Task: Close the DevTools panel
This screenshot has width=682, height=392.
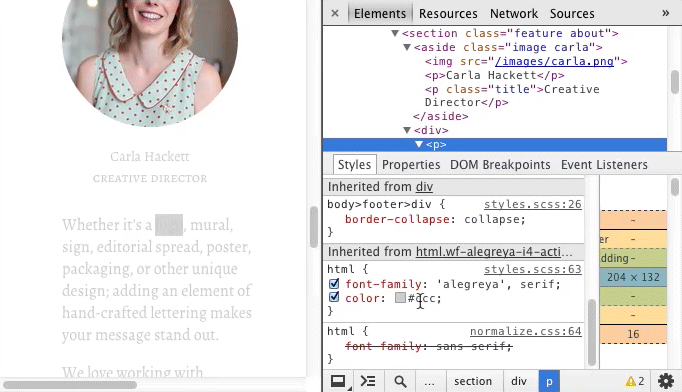Action: (x=334, y=13)
